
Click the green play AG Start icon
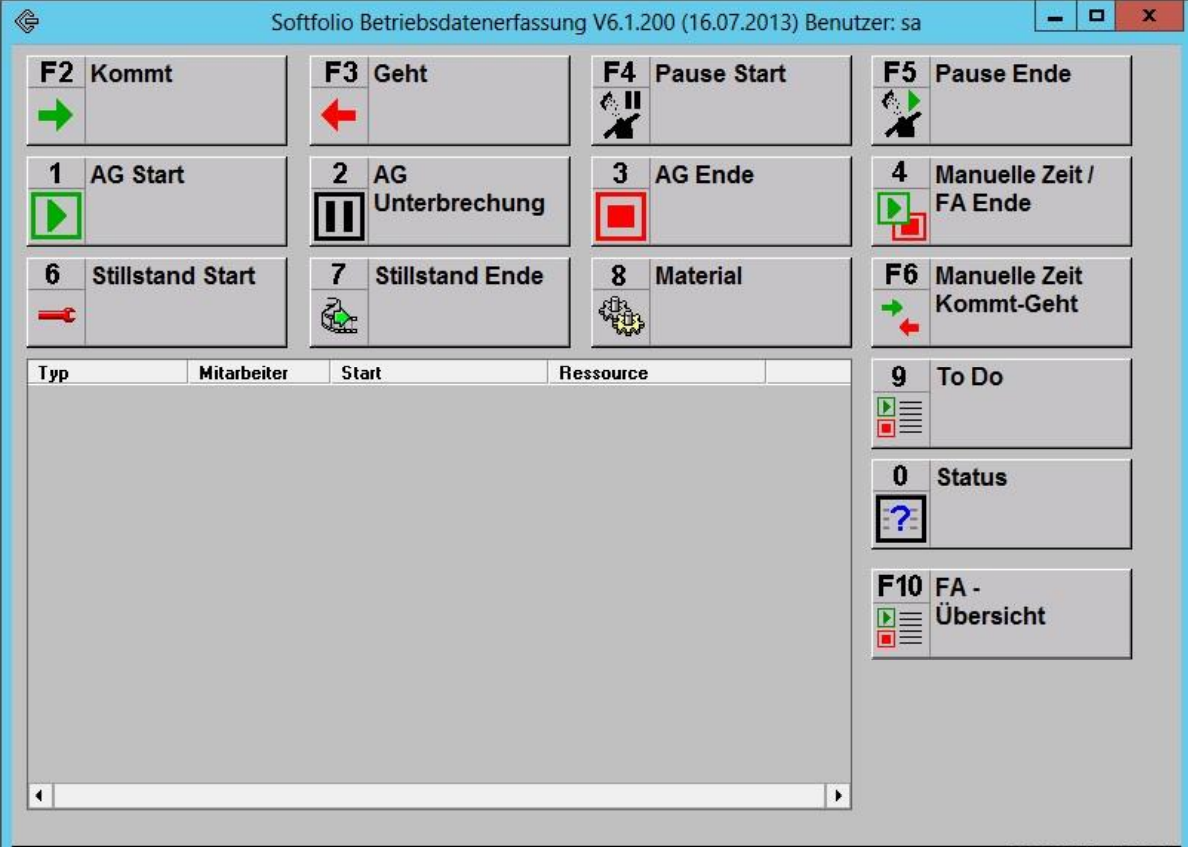click(x=56, y=216)
